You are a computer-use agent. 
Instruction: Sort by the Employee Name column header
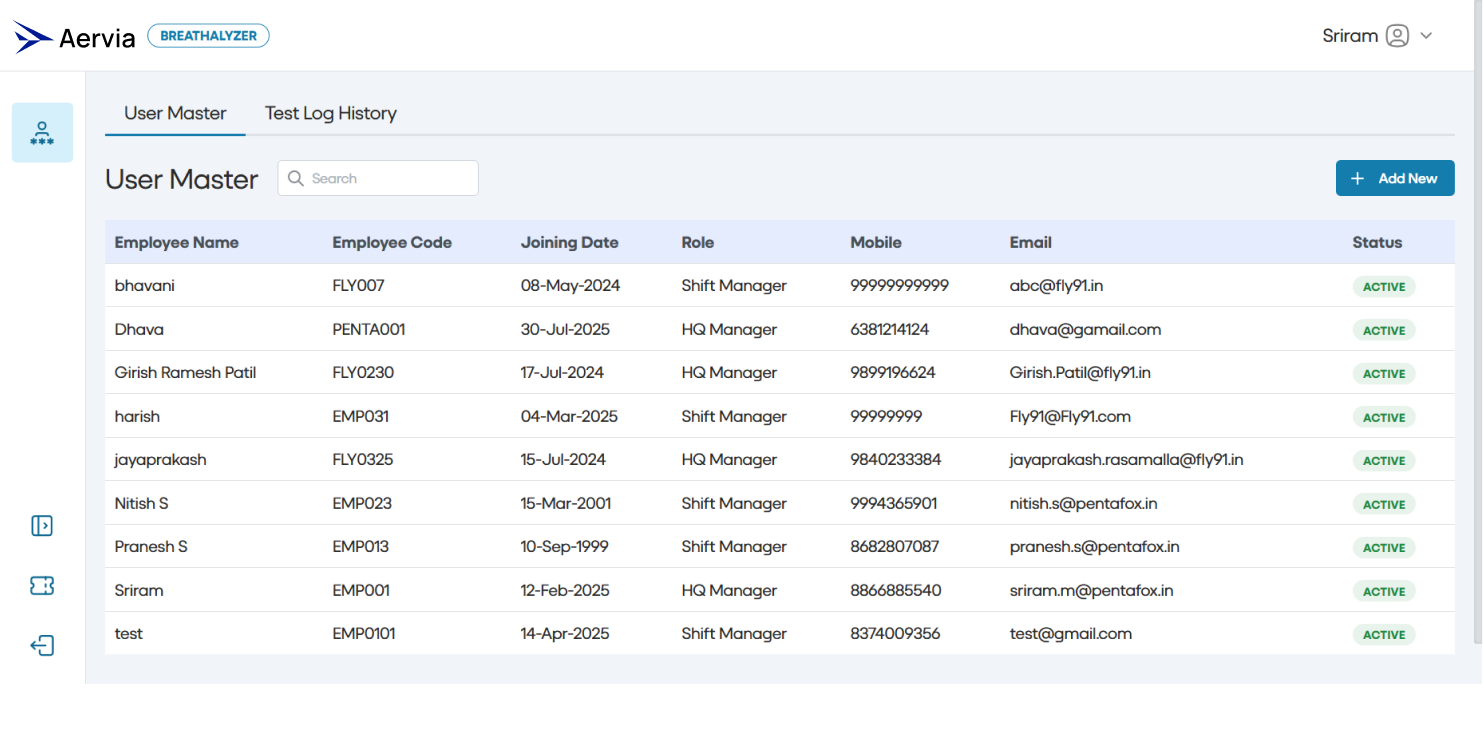176,242
